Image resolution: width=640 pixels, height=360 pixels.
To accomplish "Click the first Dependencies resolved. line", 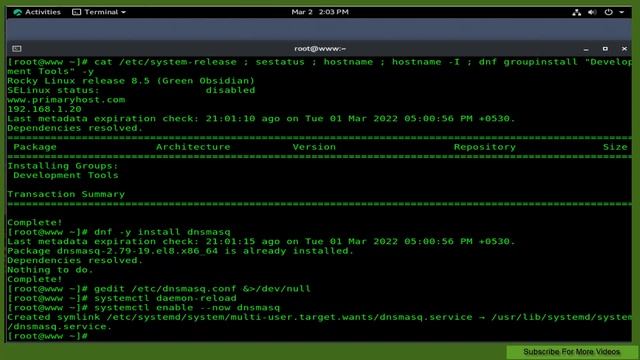I will click(76, 128).
